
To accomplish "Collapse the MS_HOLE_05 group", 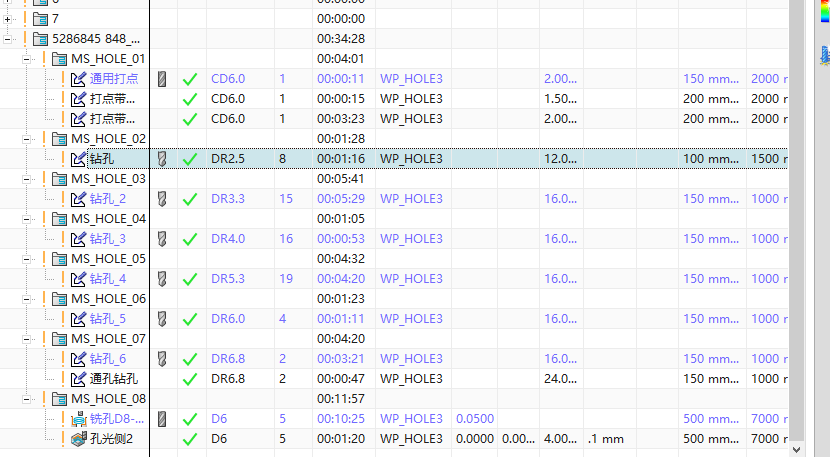I will point(26,259).
